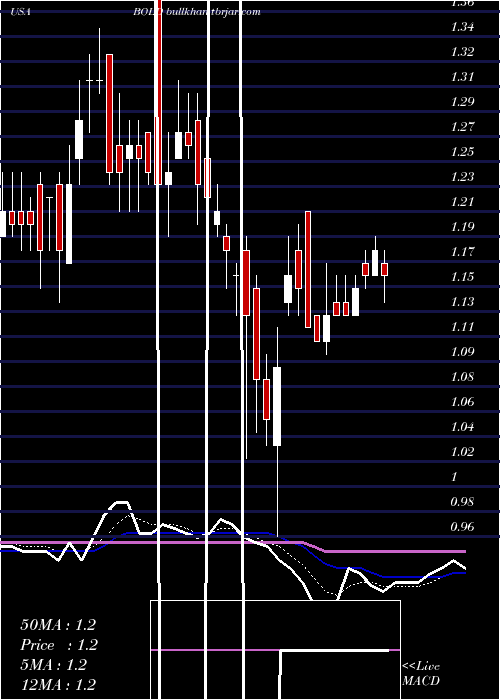Select the 1.06 axis value
This screenshot has height=700, width=500.
(x=462, y=402)
